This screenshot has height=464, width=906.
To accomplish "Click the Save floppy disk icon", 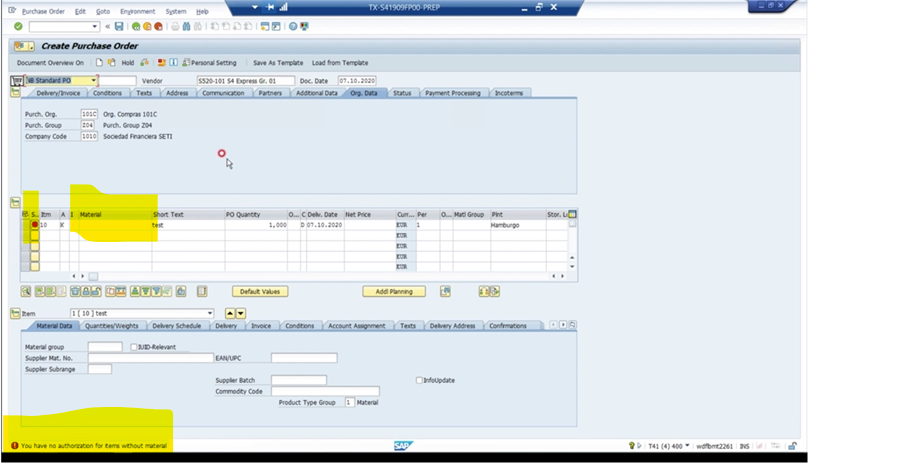I will (119, 27).
